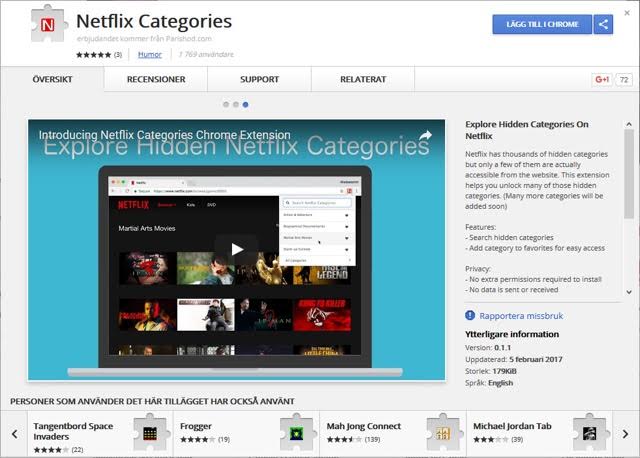Viewport: 640px width, 458px height.
Task: Click the Netflix Categories title text
Action: tap(154, 21)
